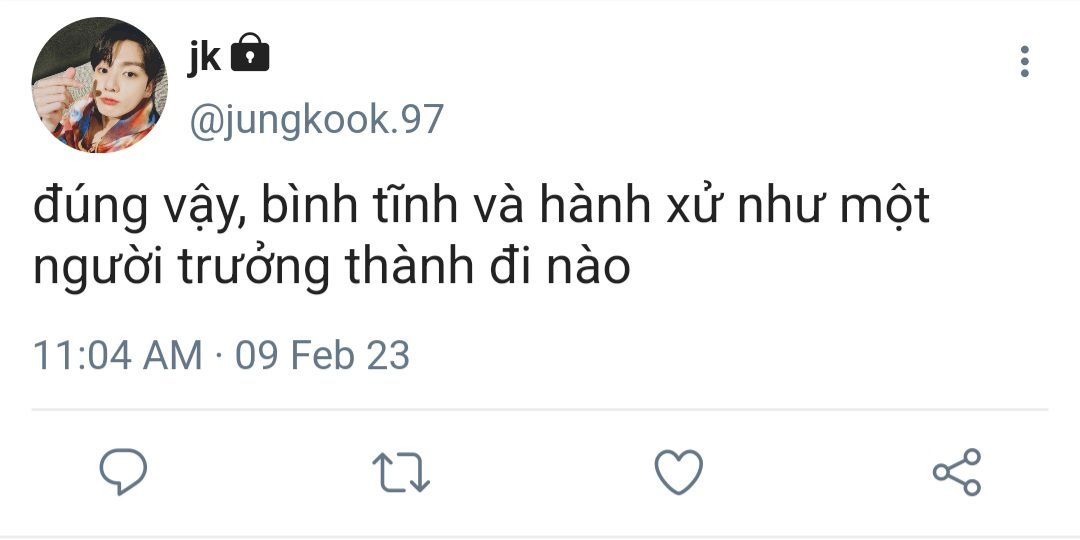Select the tweet's first line starting đúng vậy

[x=481, y=207]
